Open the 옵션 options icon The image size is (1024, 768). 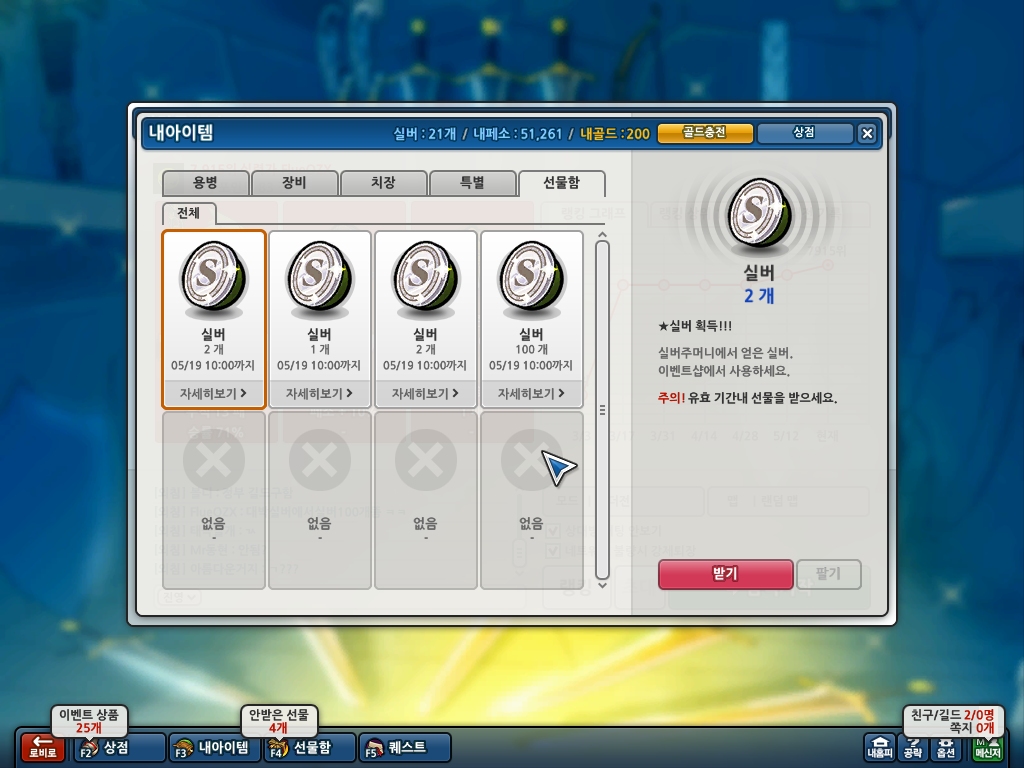pos(945,747)
